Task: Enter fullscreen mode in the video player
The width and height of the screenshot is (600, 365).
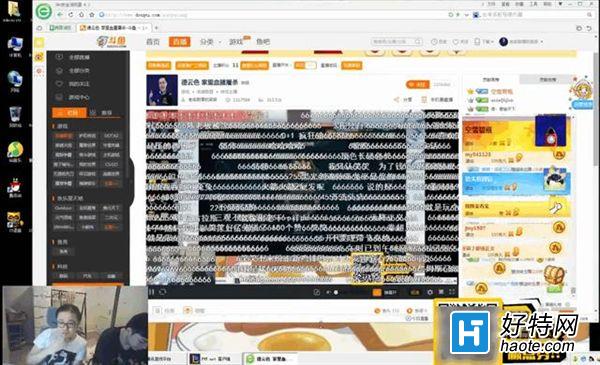Action: click(x=452, y=292)
